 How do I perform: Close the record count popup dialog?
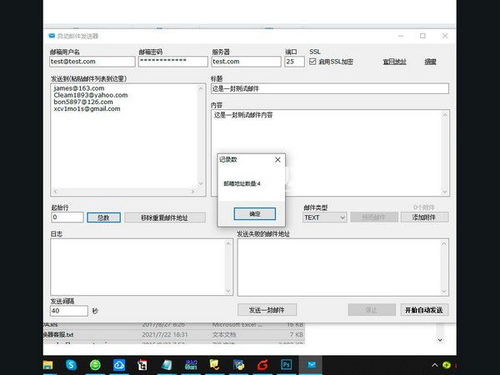278,160
